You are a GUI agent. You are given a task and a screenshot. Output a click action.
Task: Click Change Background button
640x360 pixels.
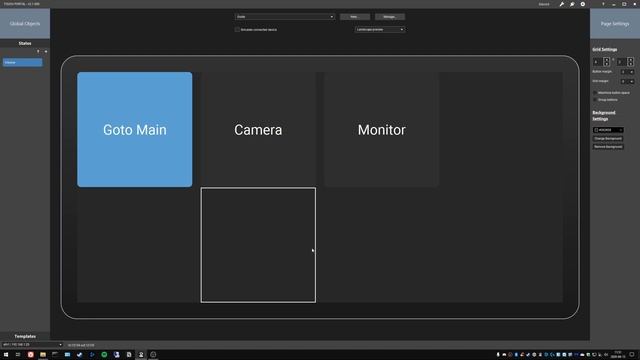coord(608,138)
